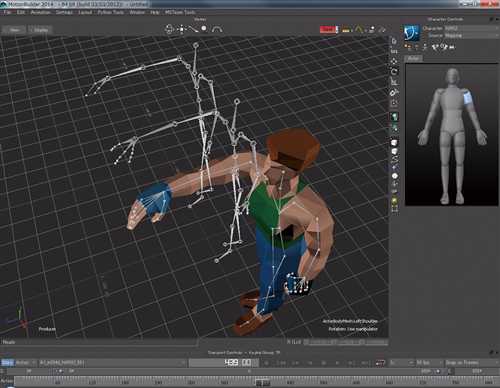Open the Source dropdown in Character Controls
500x388 pixels.
(471, 35)
